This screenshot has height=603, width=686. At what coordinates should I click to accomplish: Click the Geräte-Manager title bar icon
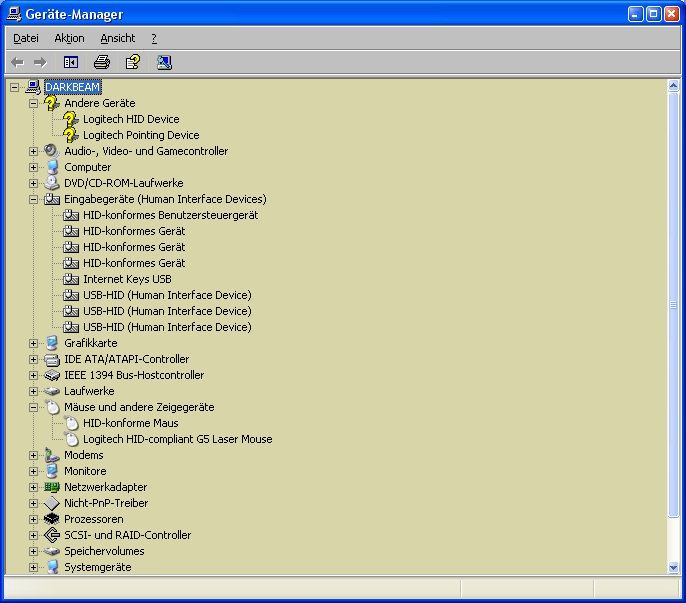point(14,14)
